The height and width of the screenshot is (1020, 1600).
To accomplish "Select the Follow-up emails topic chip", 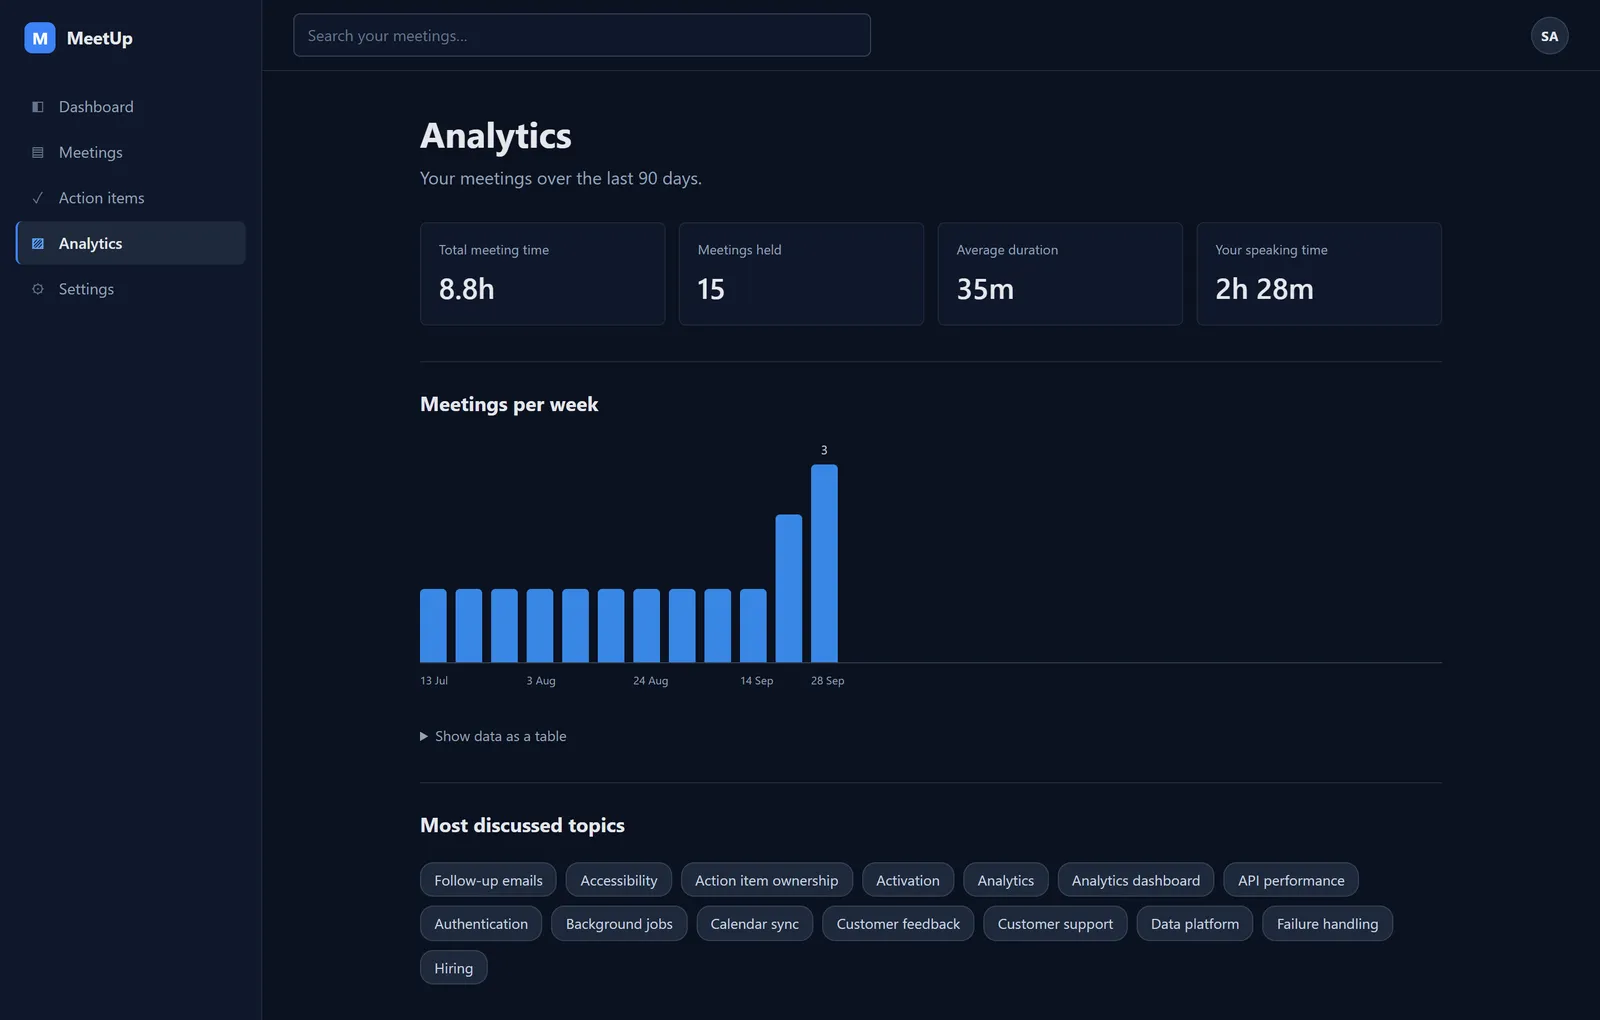I will click(488, 880).
